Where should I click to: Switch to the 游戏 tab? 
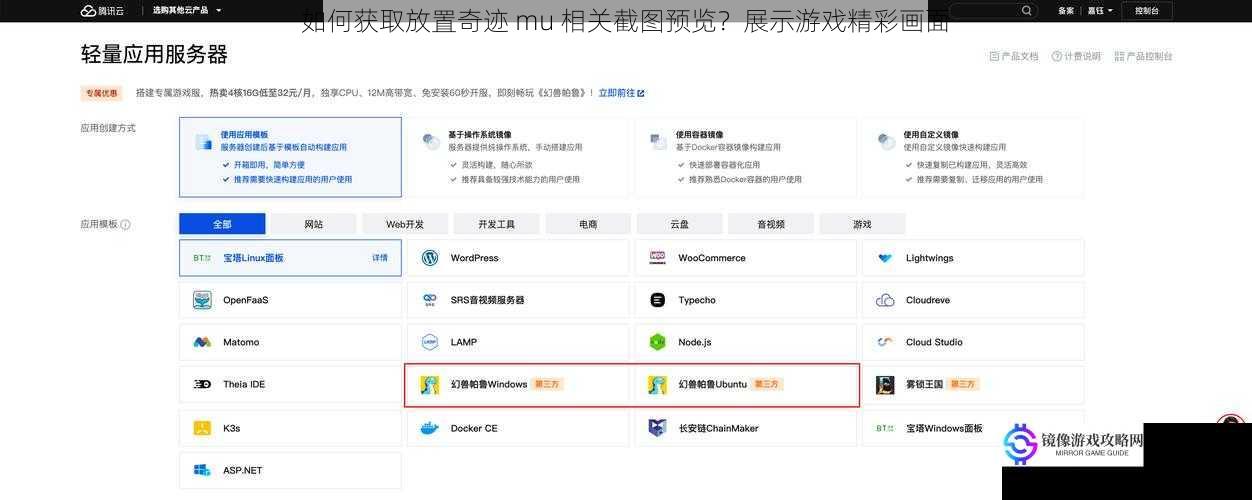862,224
